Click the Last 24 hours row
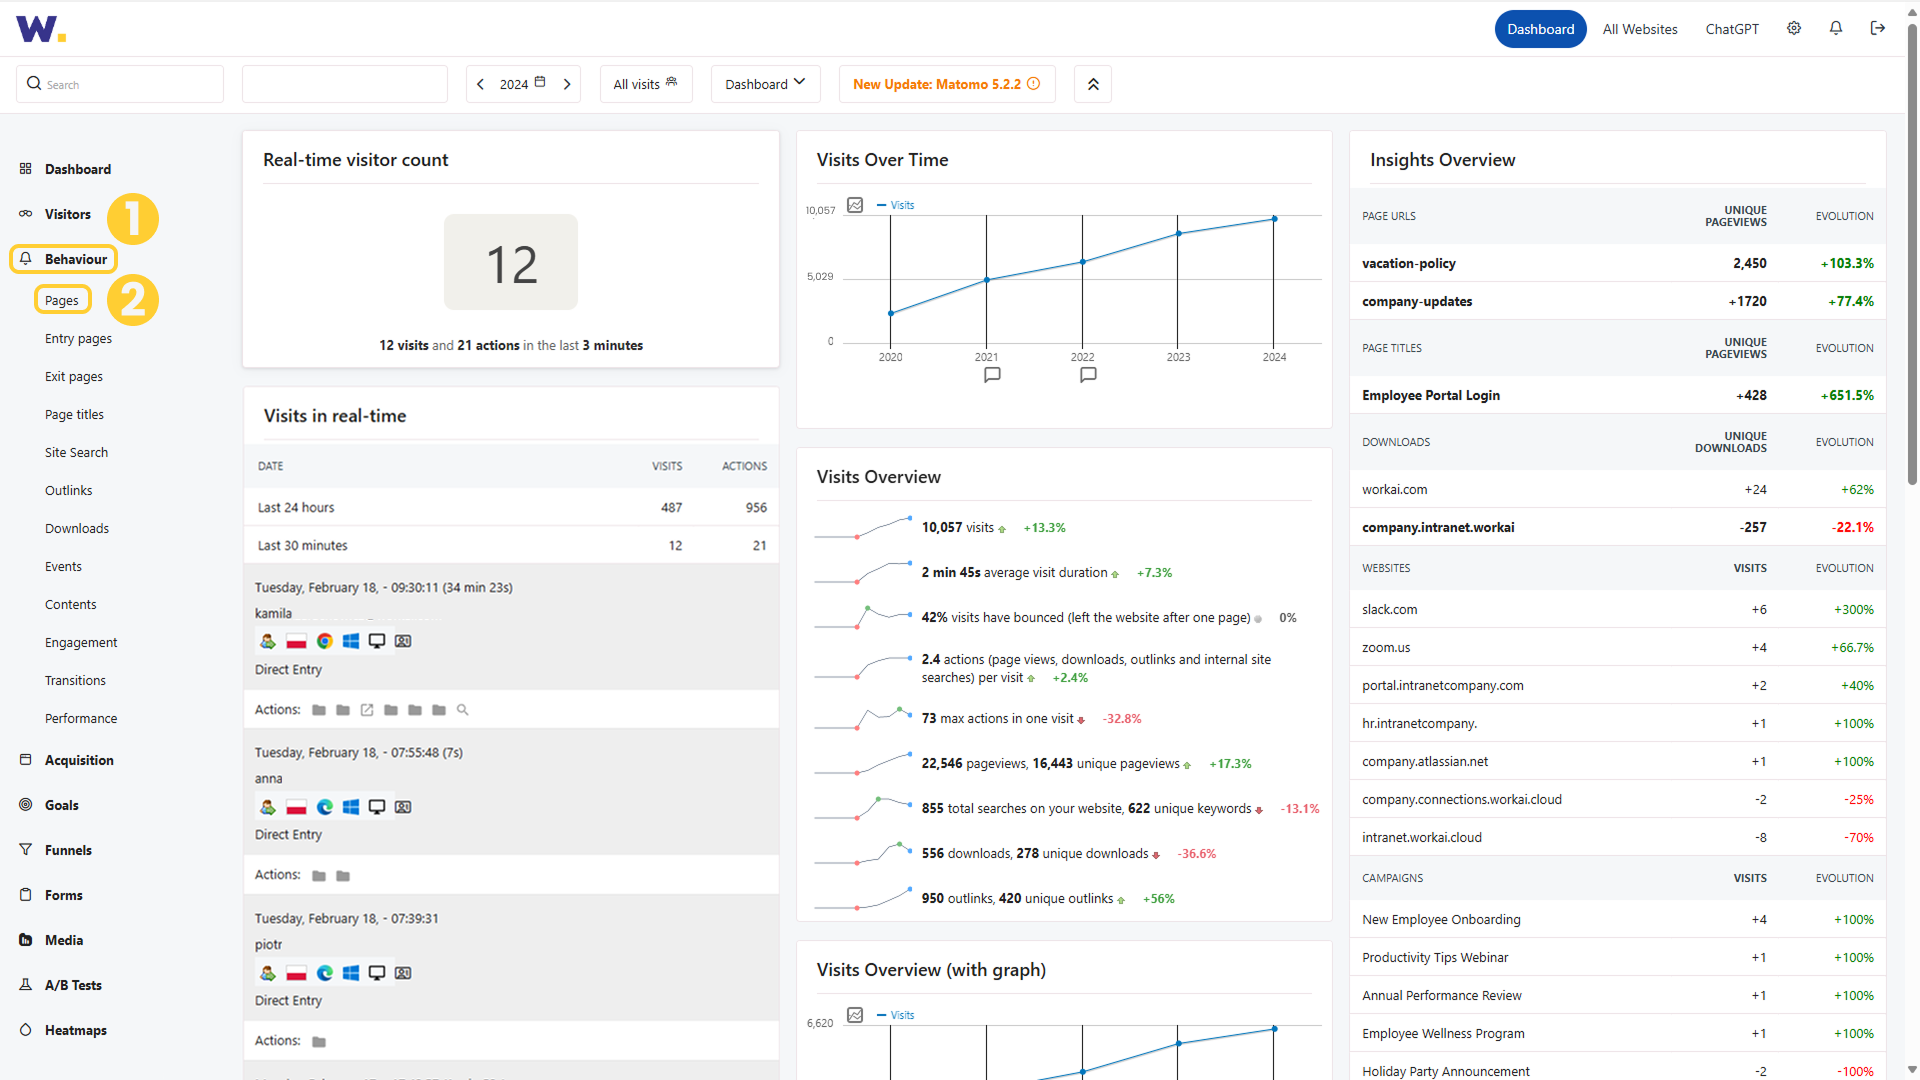The width and height of the screenshot is (1920, 1080). click(511, 507)
